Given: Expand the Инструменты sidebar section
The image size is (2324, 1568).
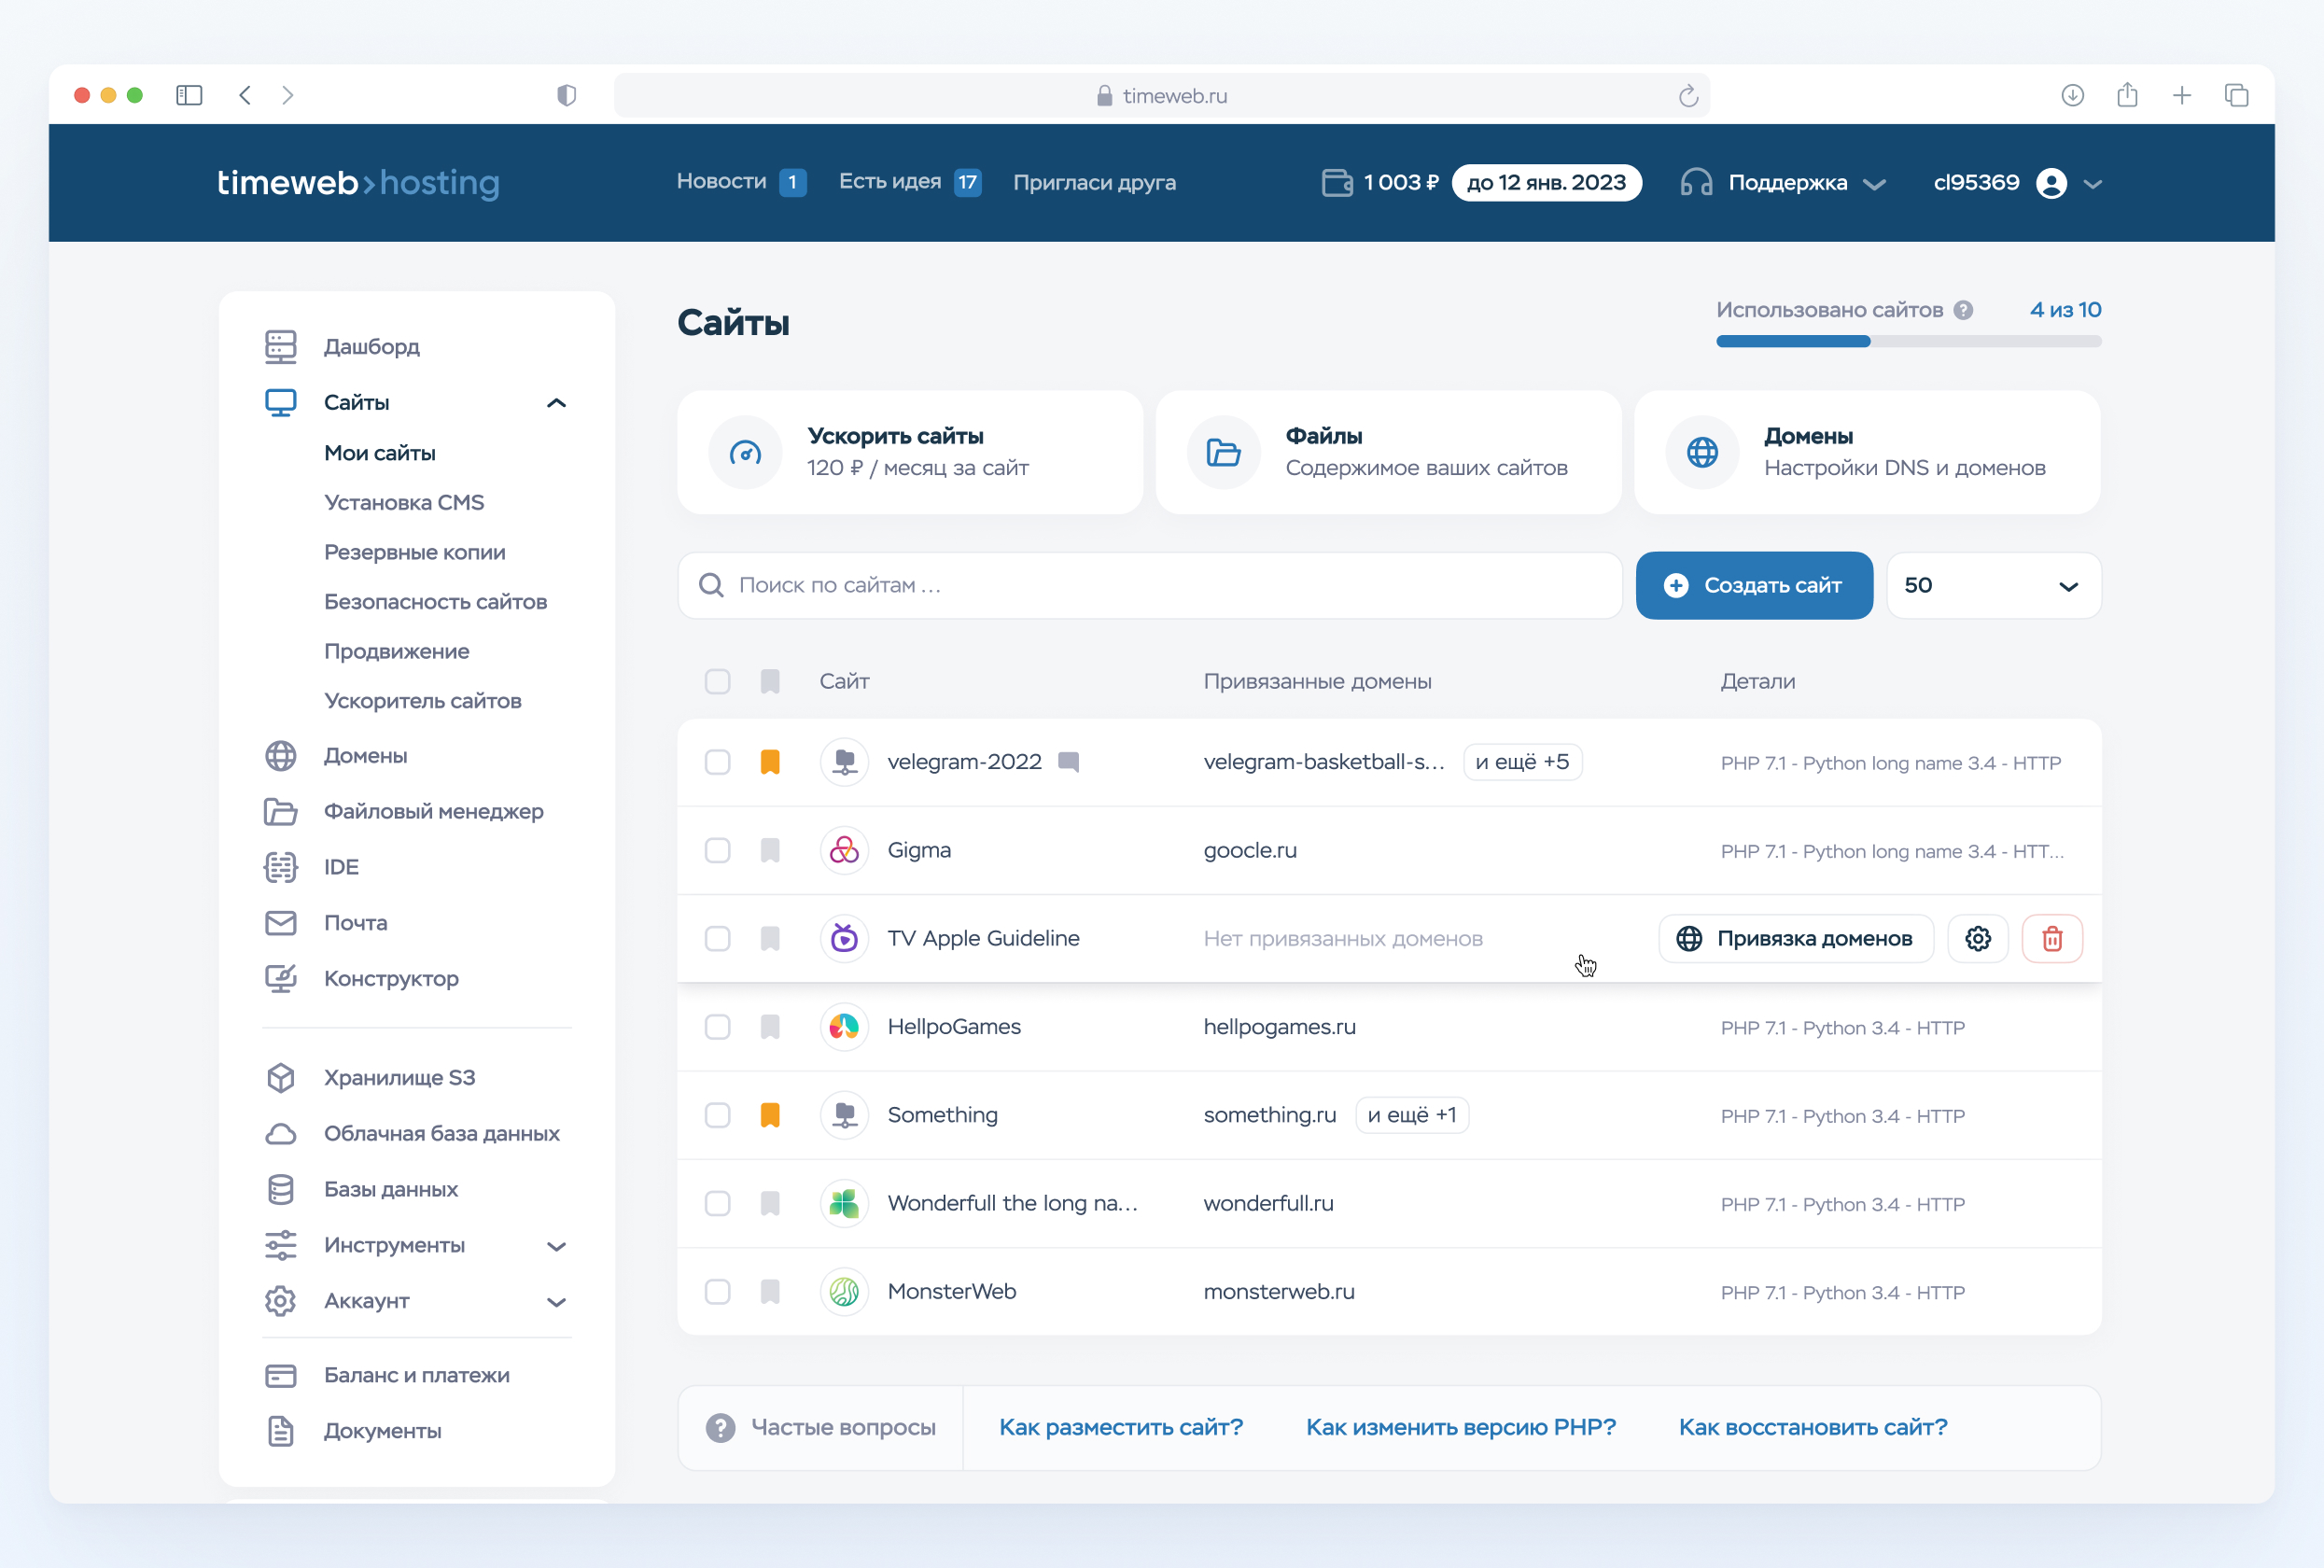Looking at the screenshot, I should (x=556, y=1245).
